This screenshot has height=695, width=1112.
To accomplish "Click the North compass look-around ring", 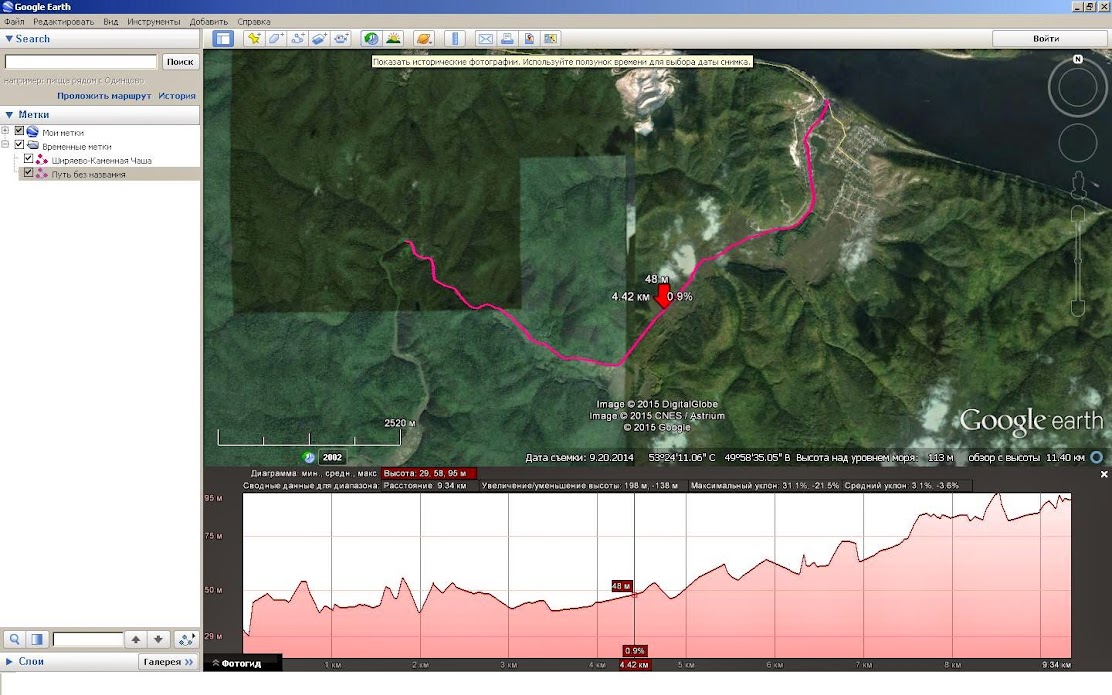I will pos(1077,87).
